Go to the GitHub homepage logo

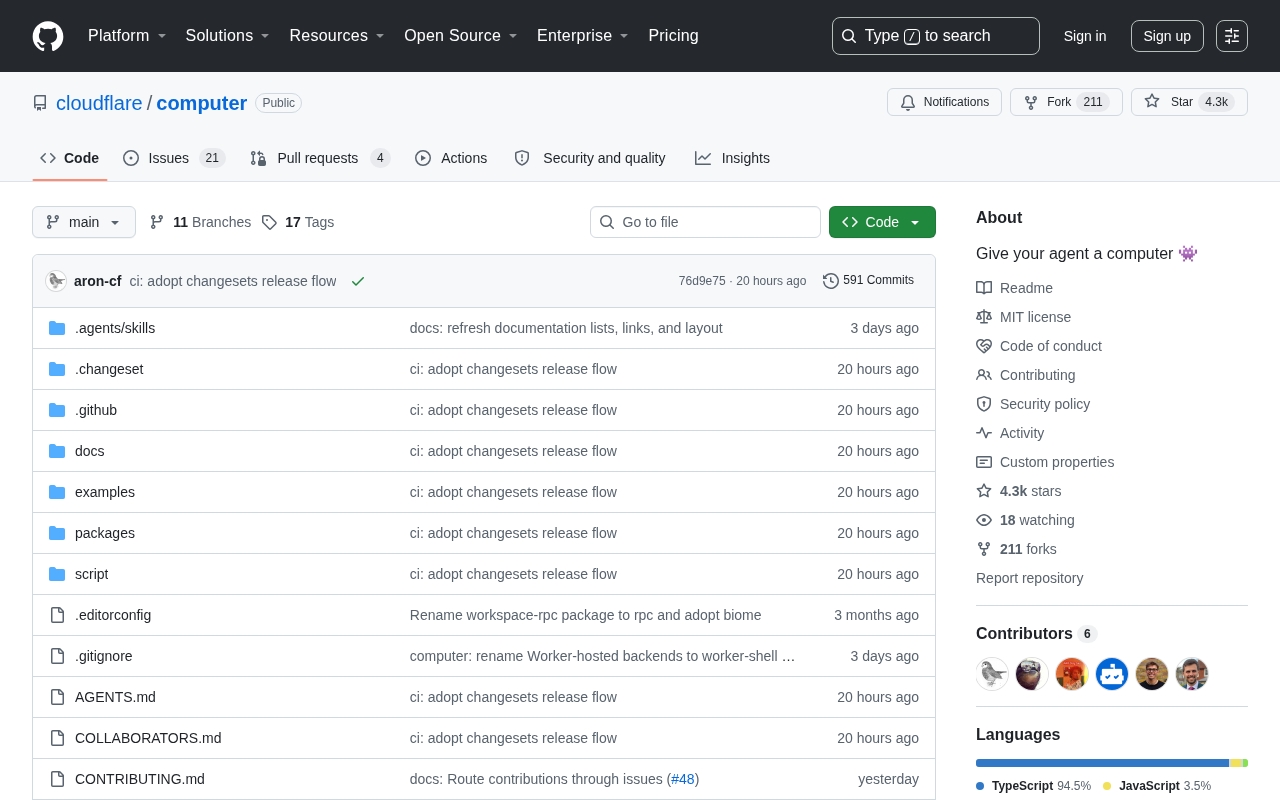tap(48, 36)
